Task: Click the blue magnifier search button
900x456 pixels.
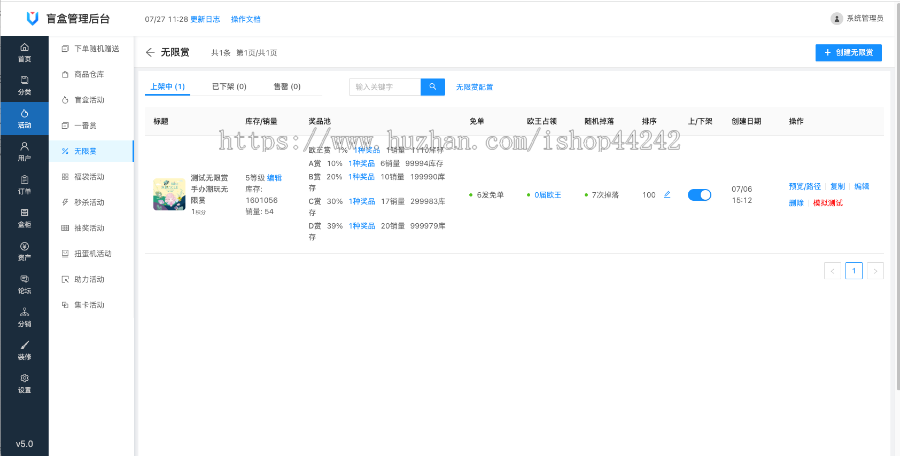Action: (x=433, y=87)
